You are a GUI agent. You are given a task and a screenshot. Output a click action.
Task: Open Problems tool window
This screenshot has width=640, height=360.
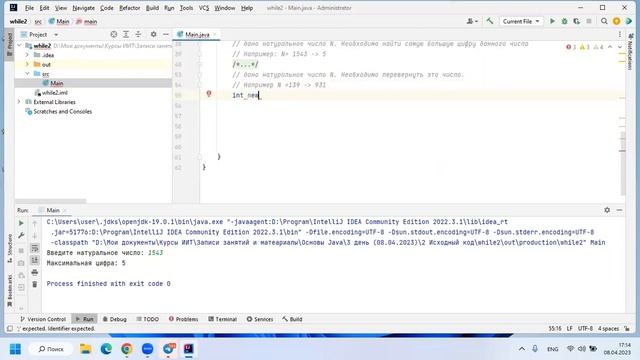(183, 319)
